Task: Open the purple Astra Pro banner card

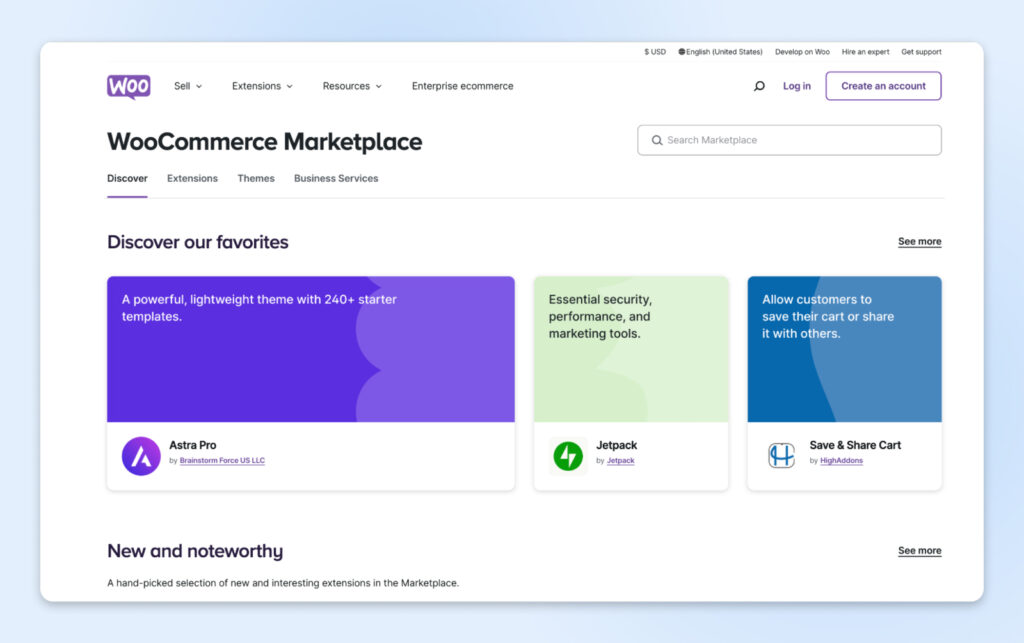Action: (310, 349)
